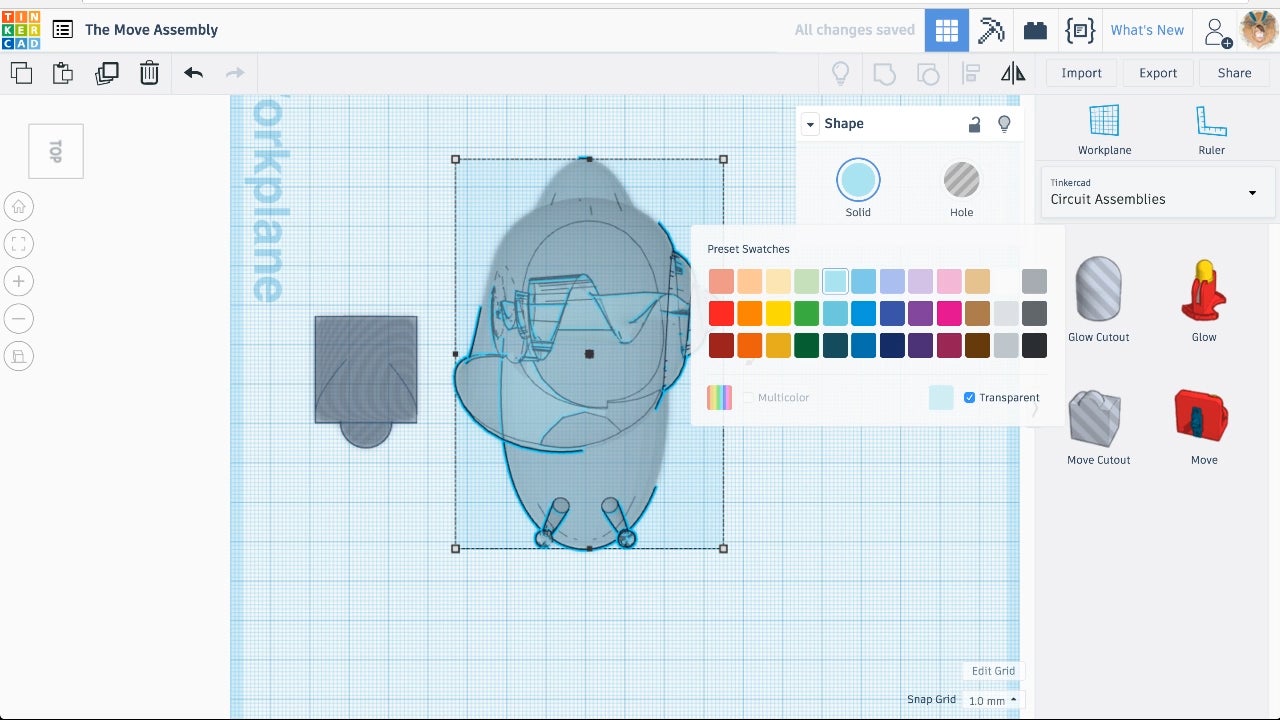Viewport: 1280px width, 720px height.
Task: Open the What's New menu
Action: click(x=1147, y=30)
